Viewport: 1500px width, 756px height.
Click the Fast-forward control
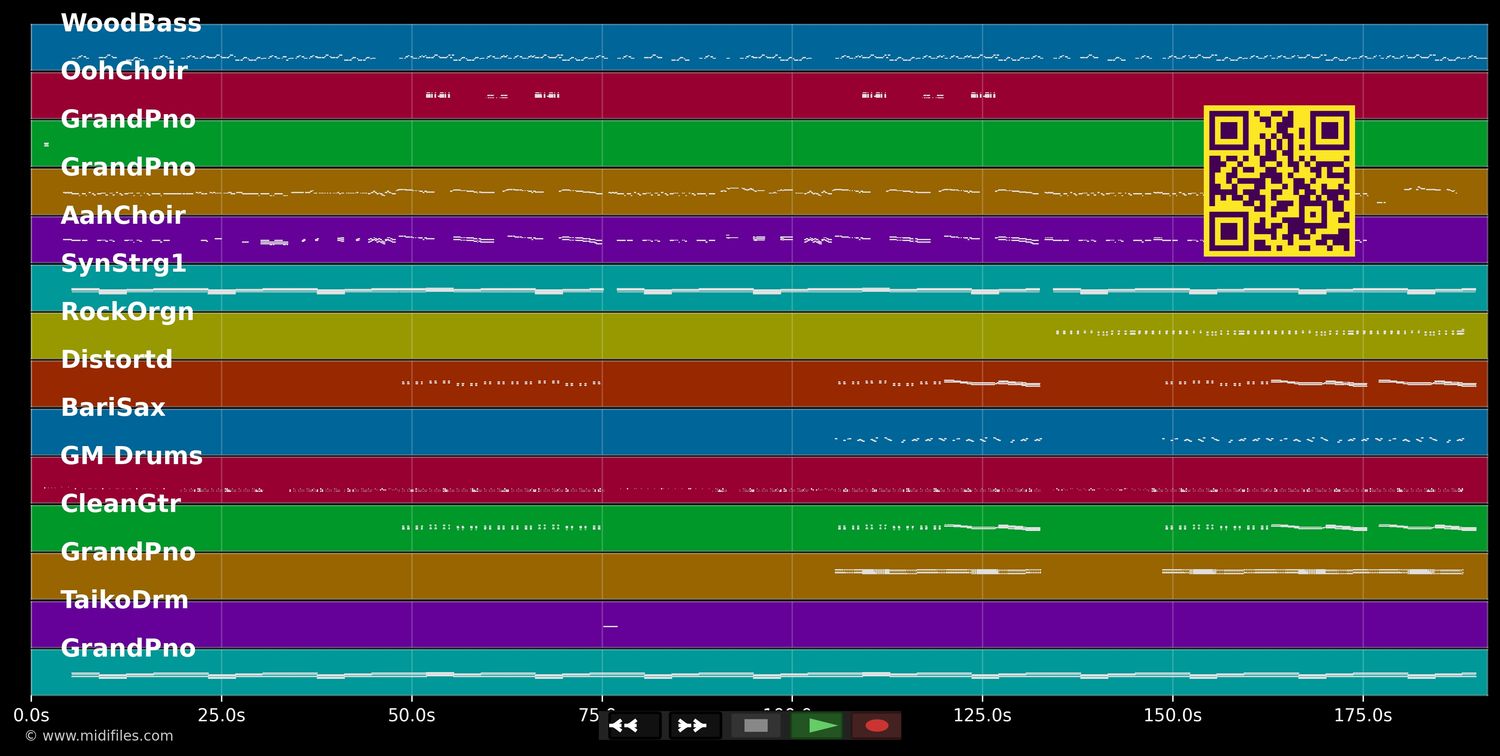coord(692,725)
